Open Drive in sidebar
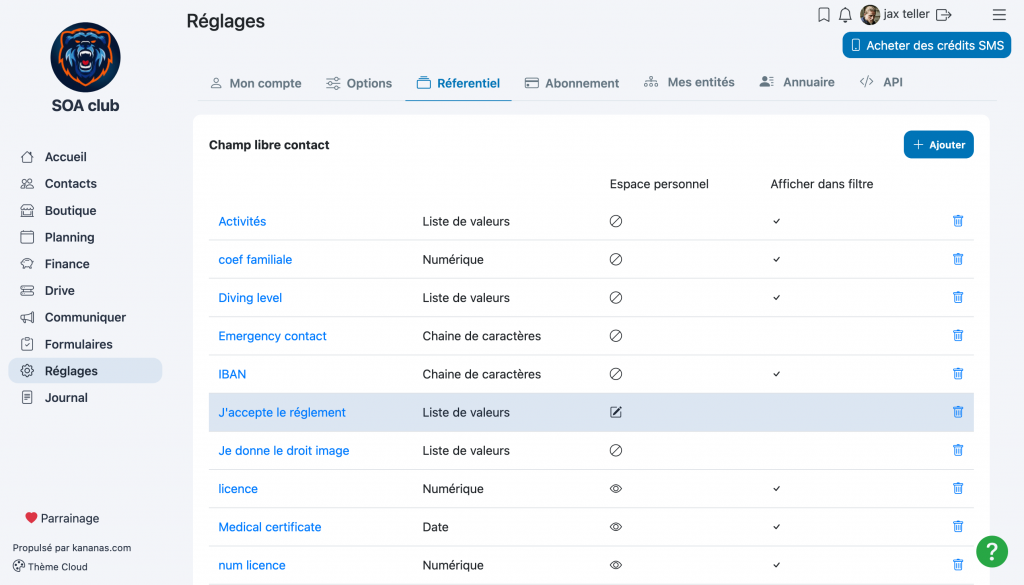 pyautogui.click(x=85, y=291)
